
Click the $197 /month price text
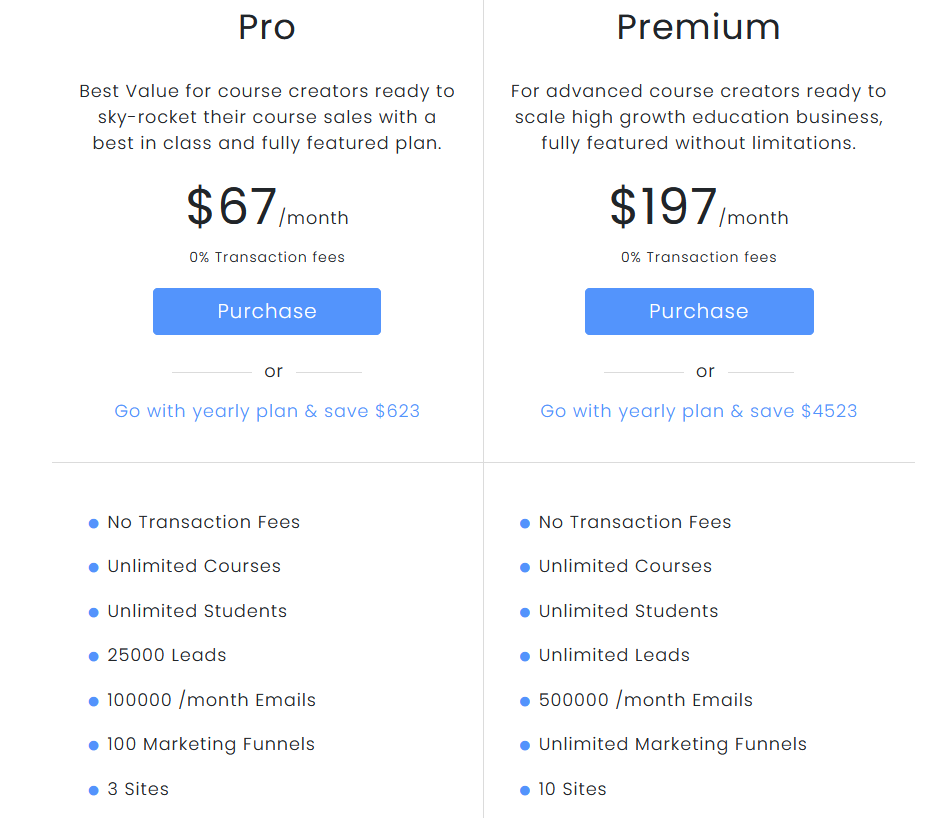(699, 207)
